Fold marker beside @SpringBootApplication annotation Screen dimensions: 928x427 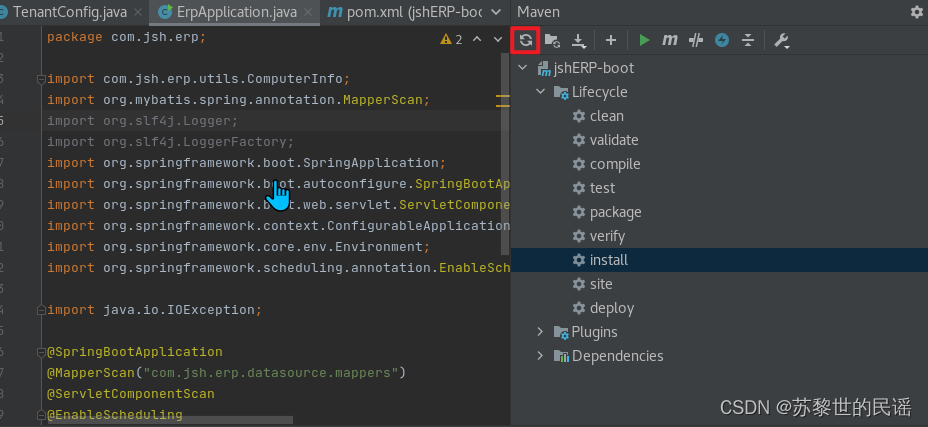point(41,352)
